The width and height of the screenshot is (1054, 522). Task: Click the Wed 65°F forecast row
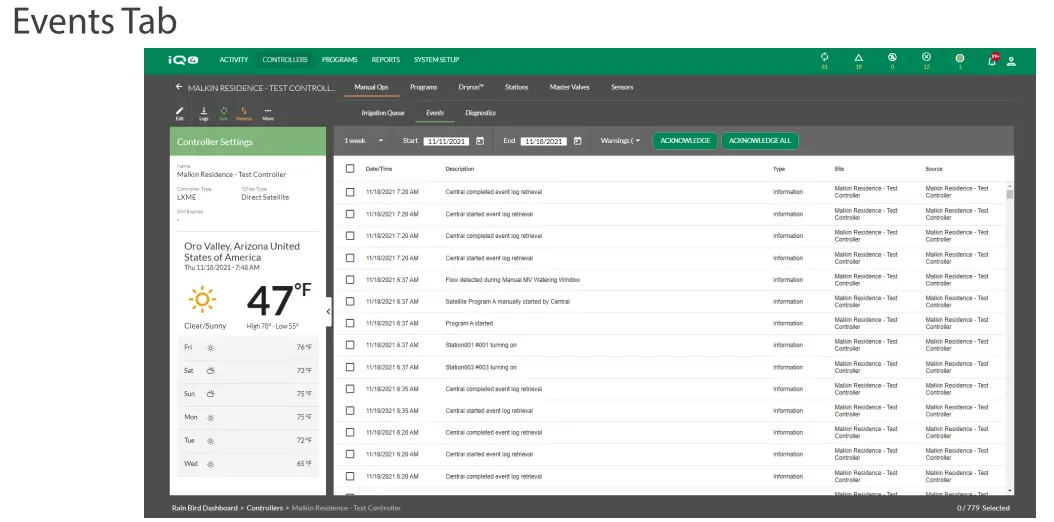[x=248, y=464]
